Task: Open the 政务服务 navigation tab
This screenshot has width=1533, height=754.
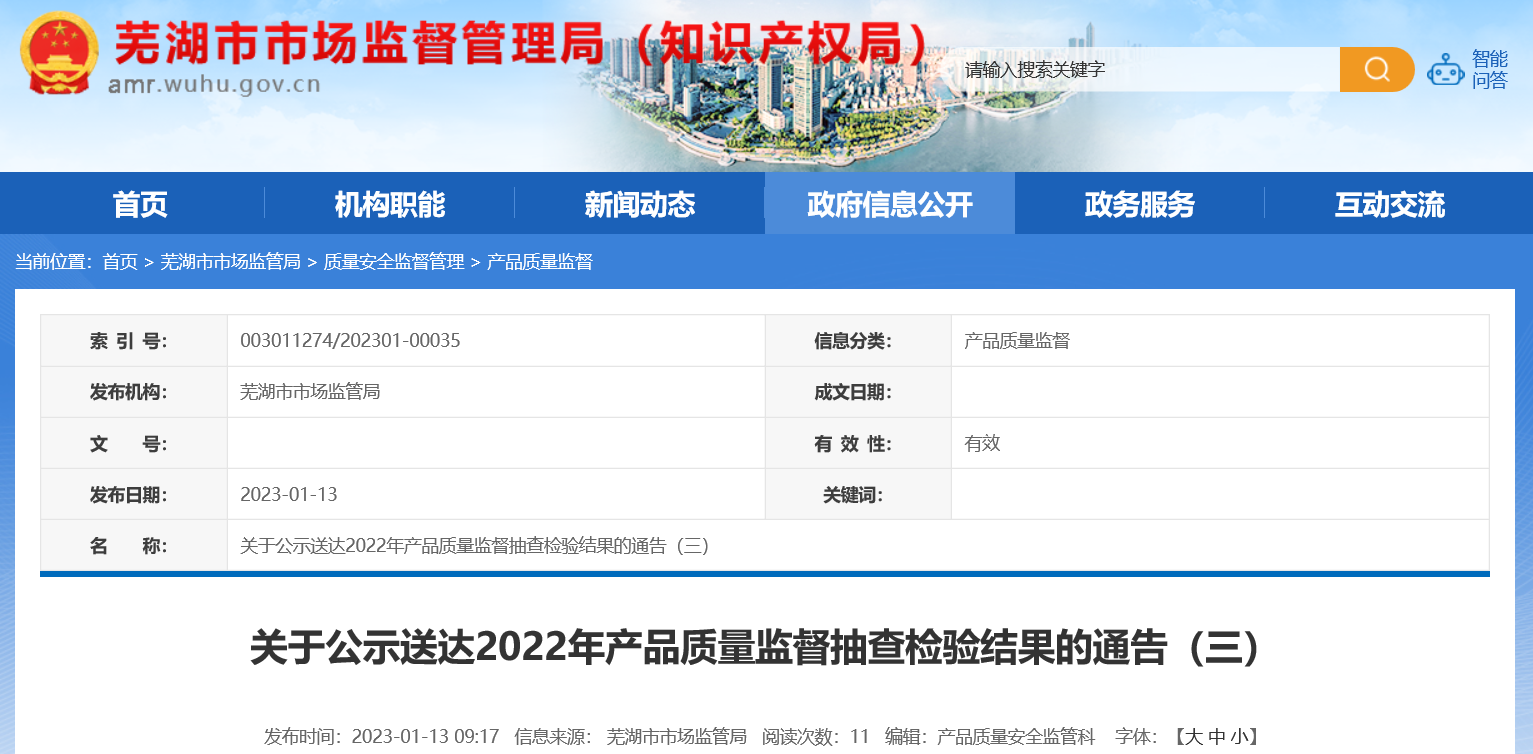Action: pyautogui.click(x=1140, y=204)
